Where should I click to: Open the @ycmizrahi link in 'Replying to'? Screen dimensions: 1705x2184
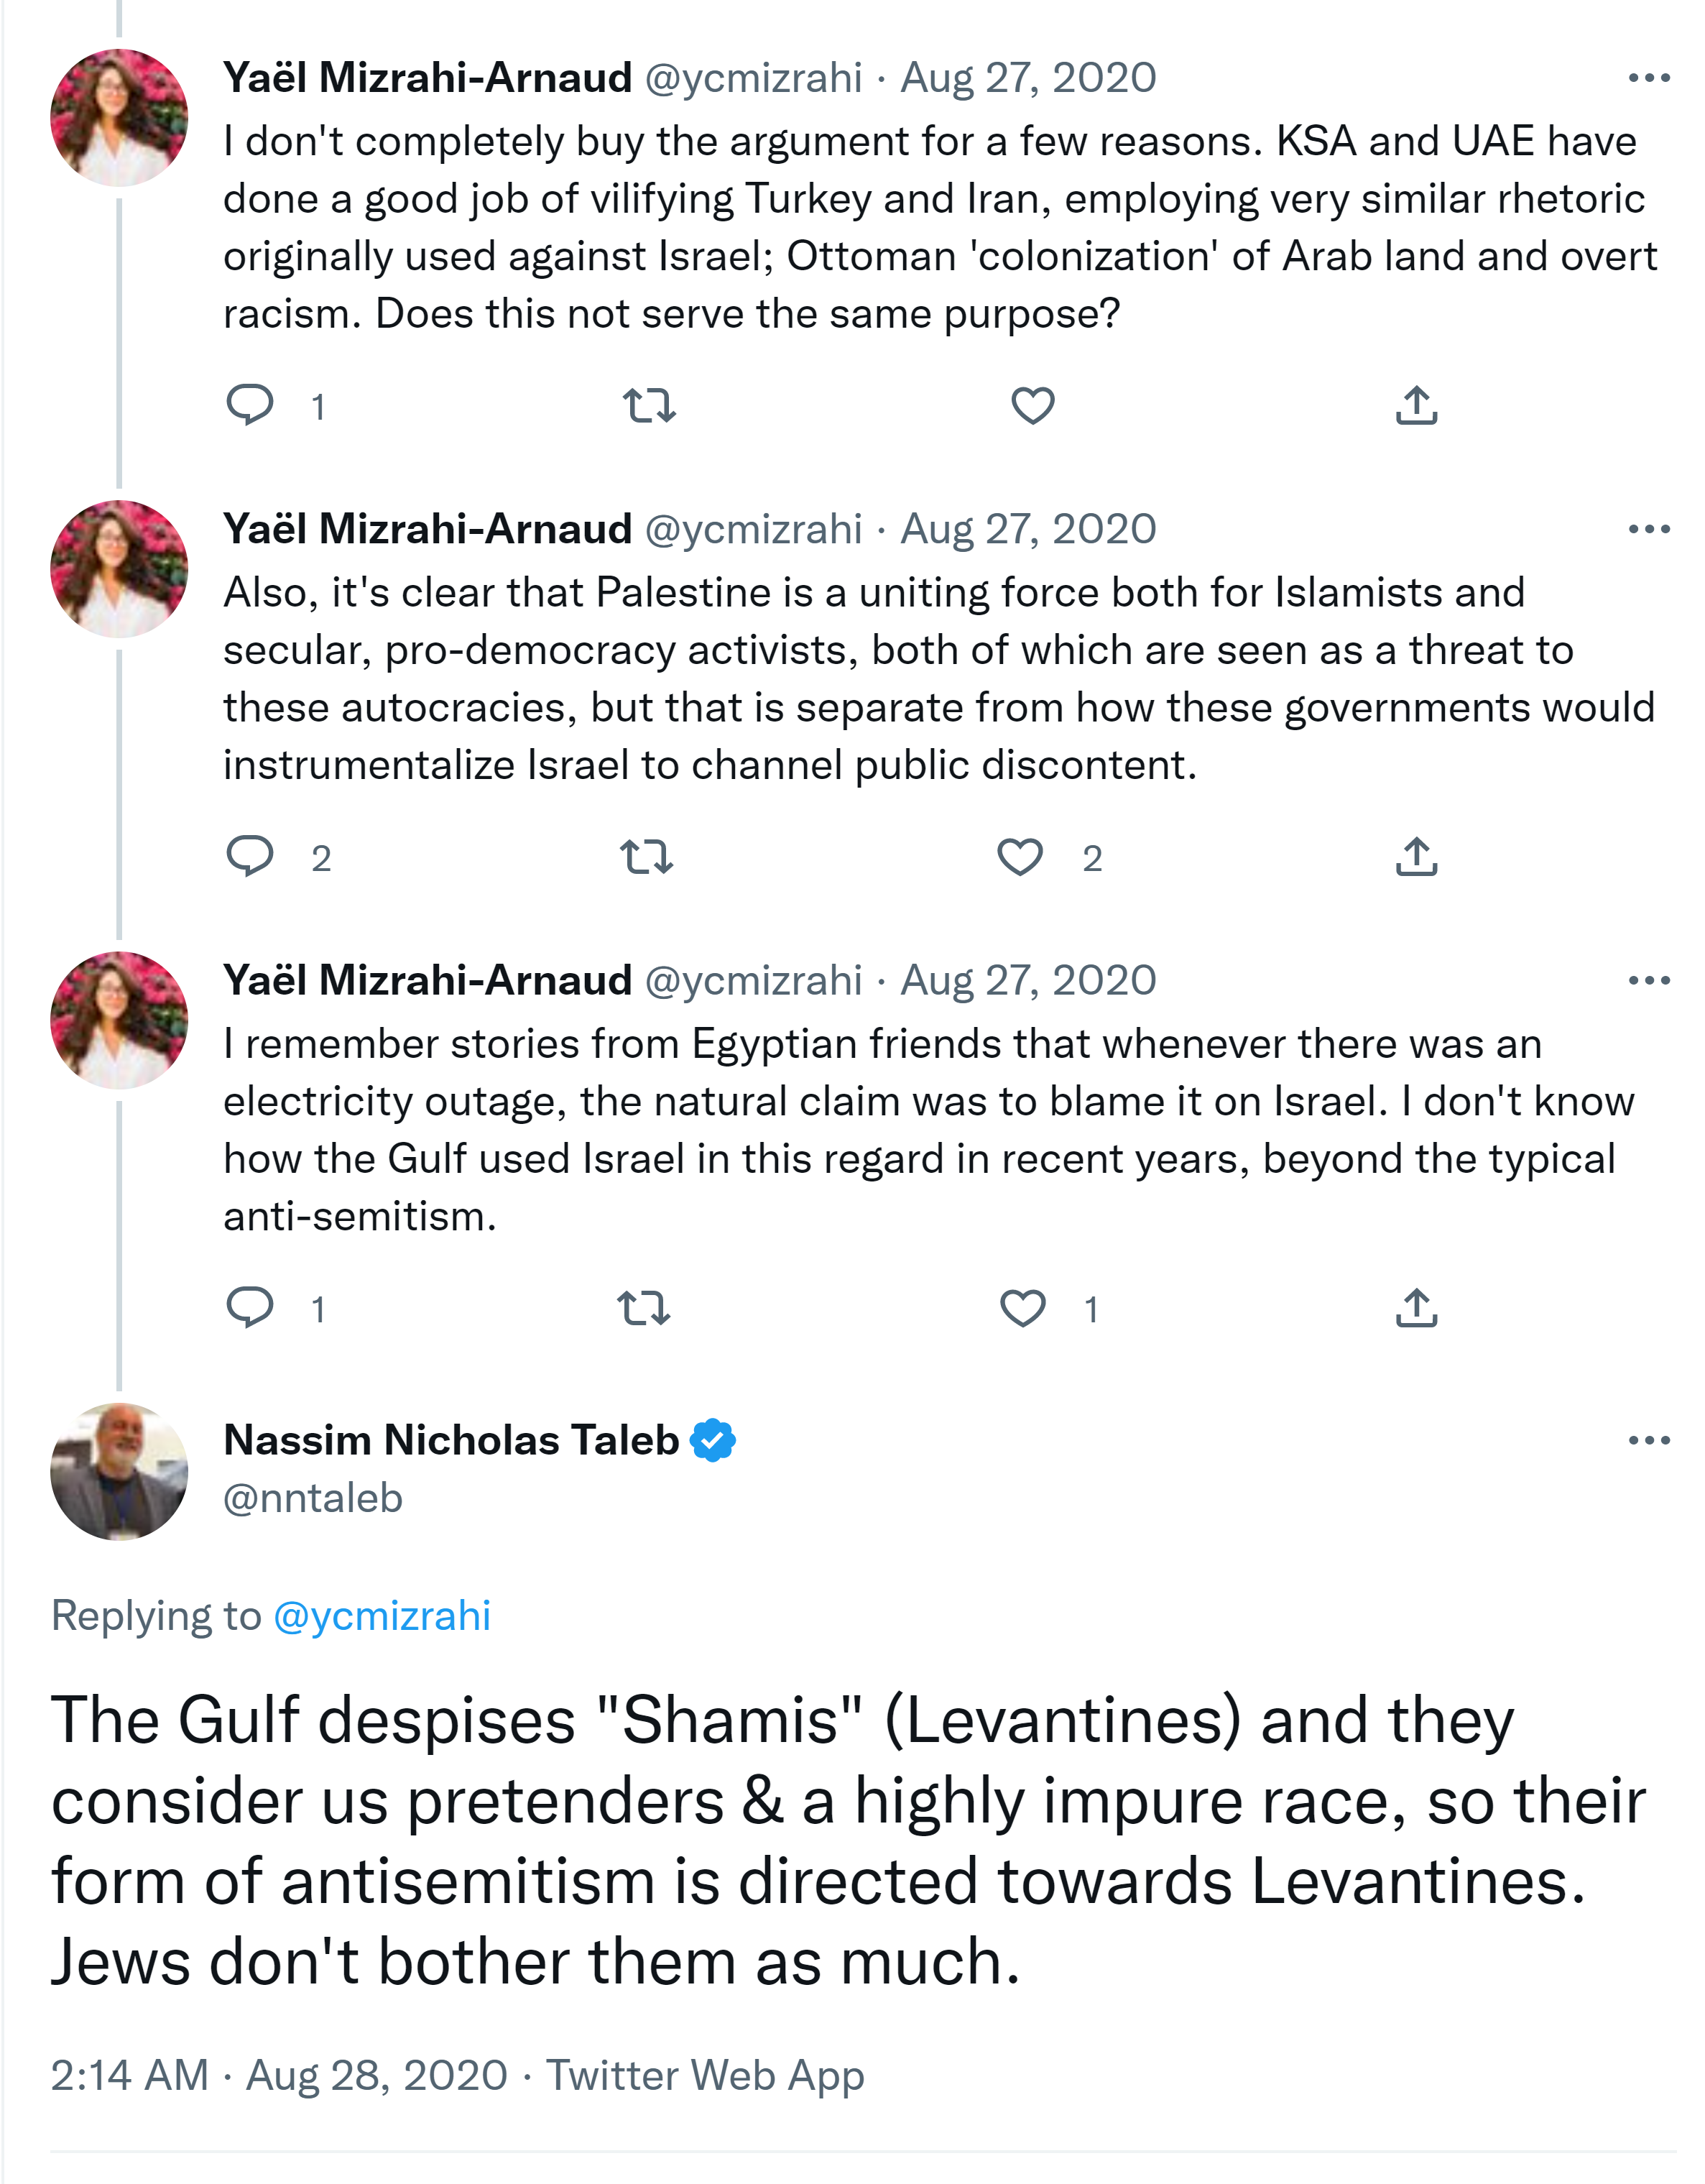(381, 1616)
